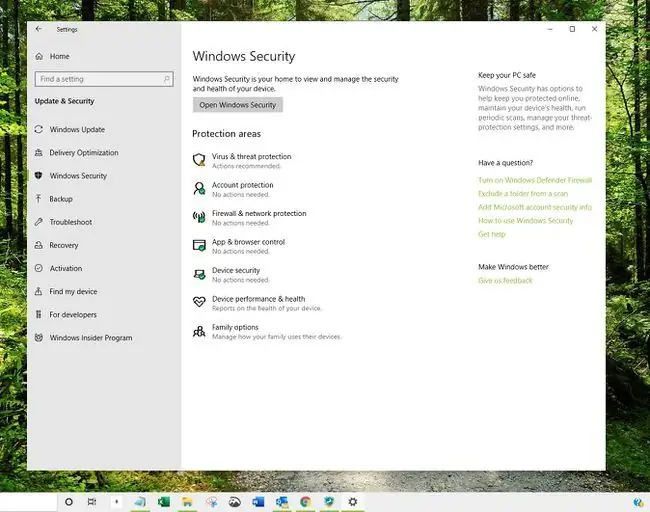The height and width of the screenshot is (512, 650).
Task: Click the Windows Insider Program icon
Action: tap(39, 338)
